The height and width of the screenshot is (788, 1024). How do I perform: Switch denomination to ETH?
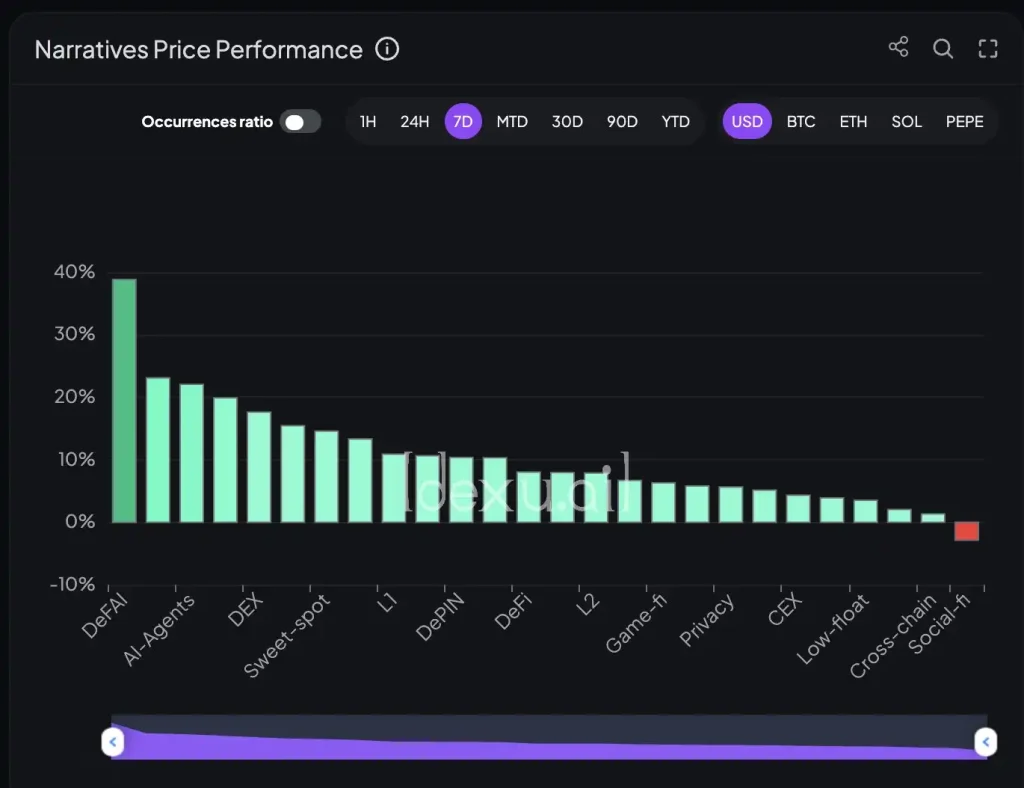(853, 122)
